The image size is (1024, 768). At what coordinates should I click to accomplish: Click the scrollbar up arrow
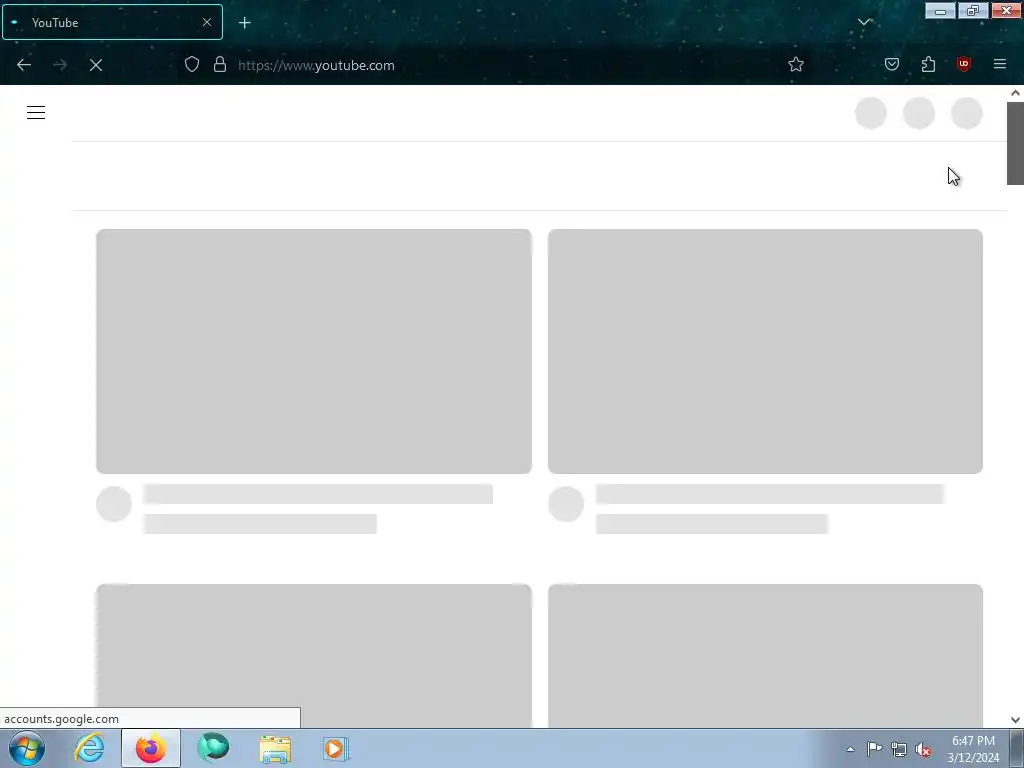pos(1015,93)
